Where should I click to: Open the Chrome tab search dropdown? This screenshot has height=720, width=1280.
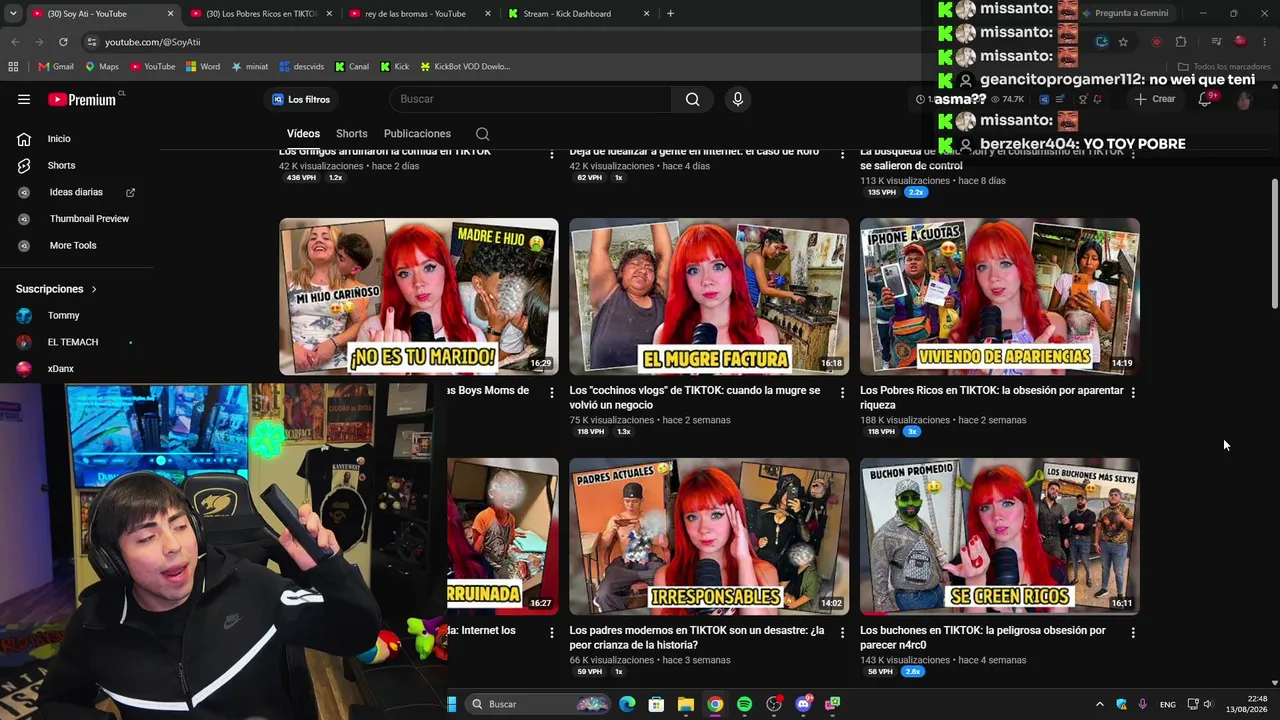pyautogui.click(x=13, y=14)
